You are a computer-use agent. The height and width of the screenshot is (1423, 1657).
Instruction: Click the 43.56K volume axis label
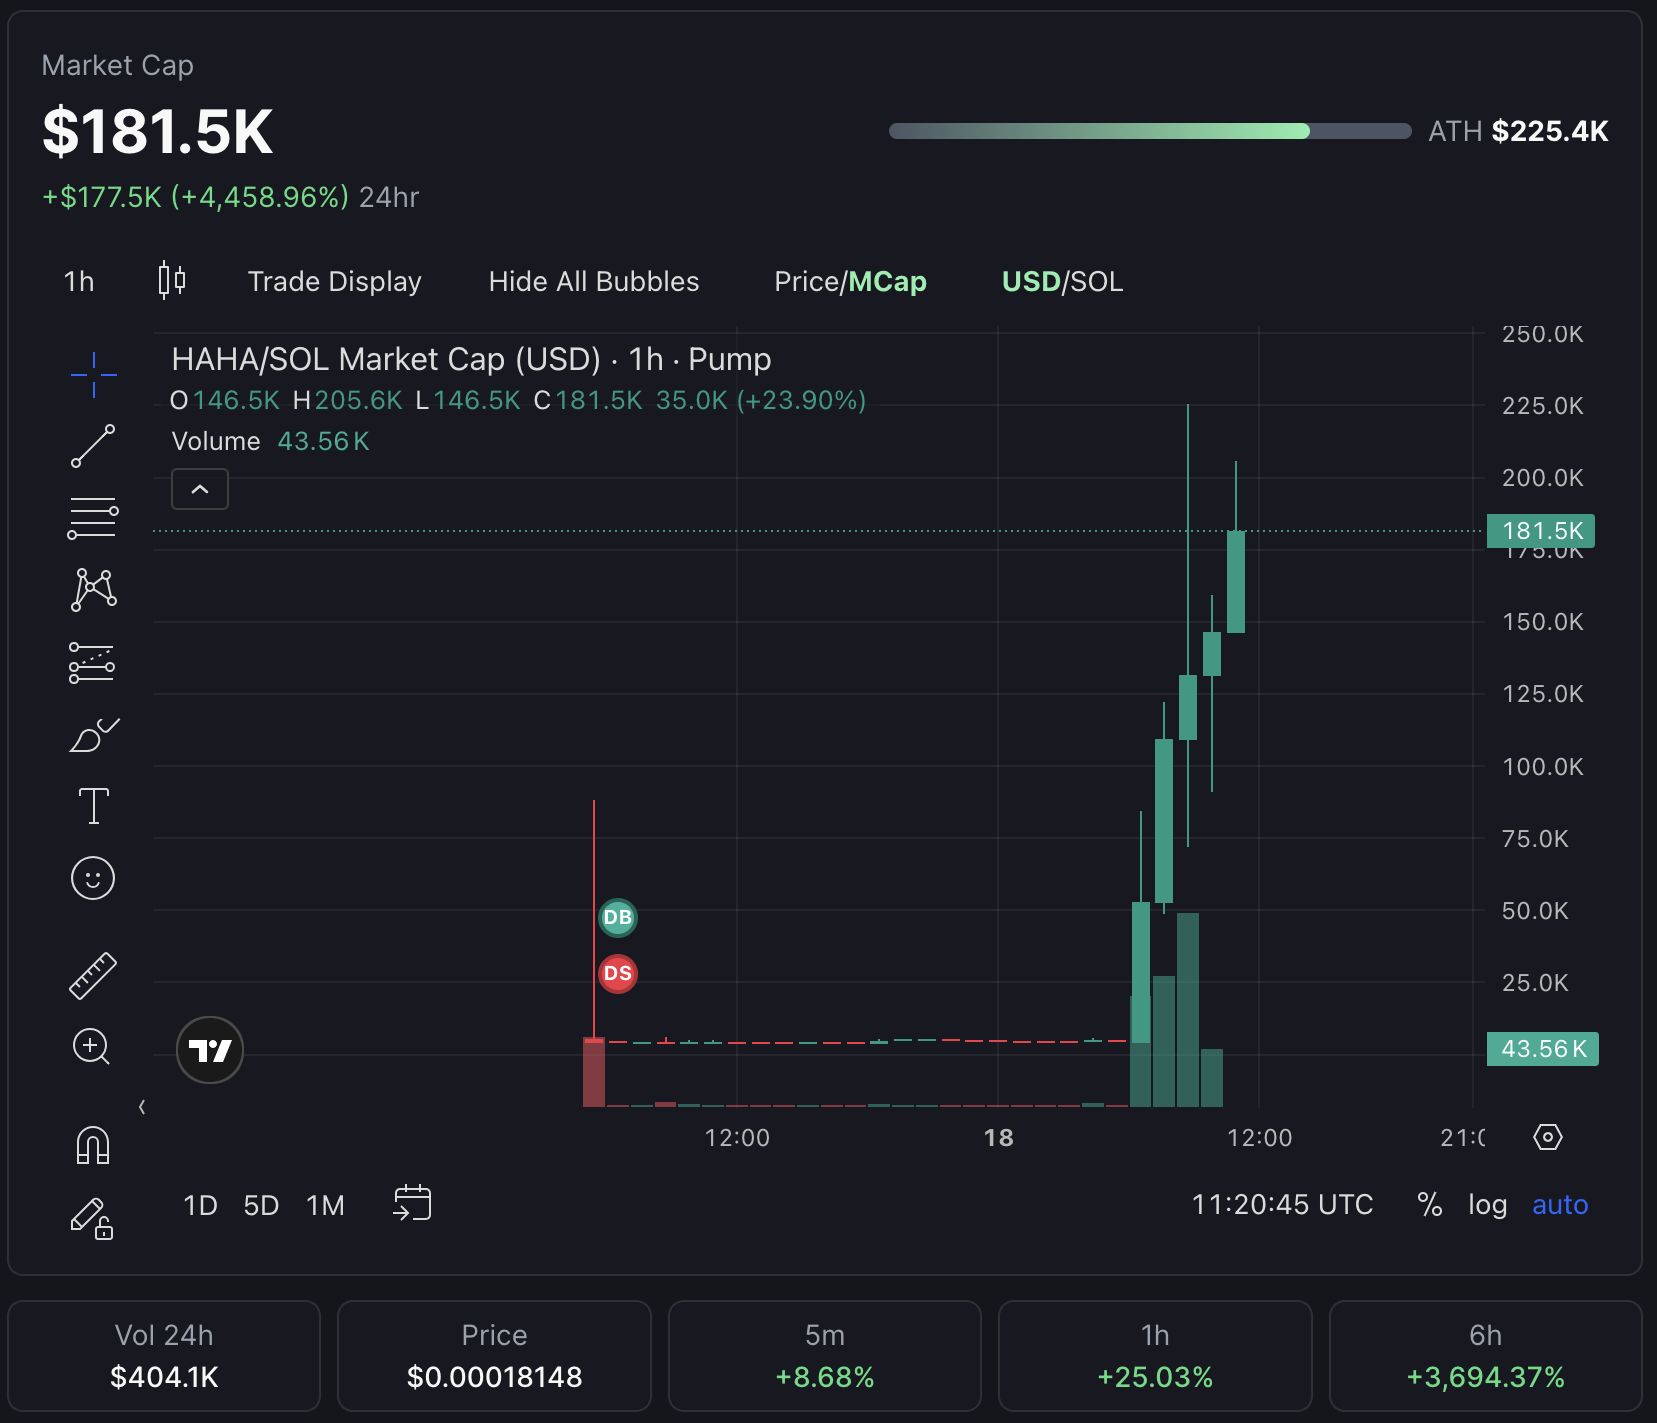click(x=1543, y=1049)
